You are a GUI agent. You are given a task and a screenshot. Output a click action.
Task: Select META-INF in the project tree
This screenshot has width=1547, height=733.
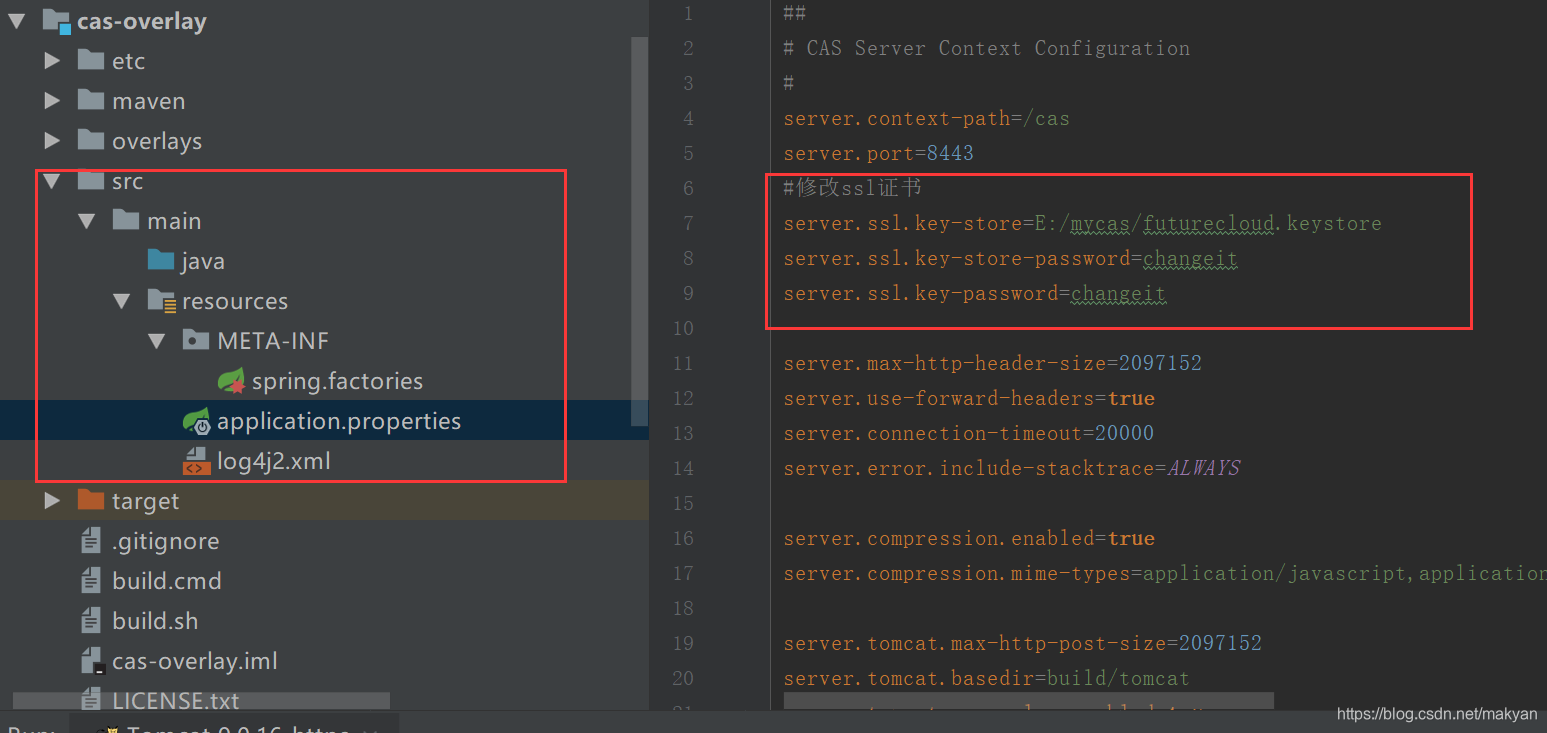click(x=273, y=341)
